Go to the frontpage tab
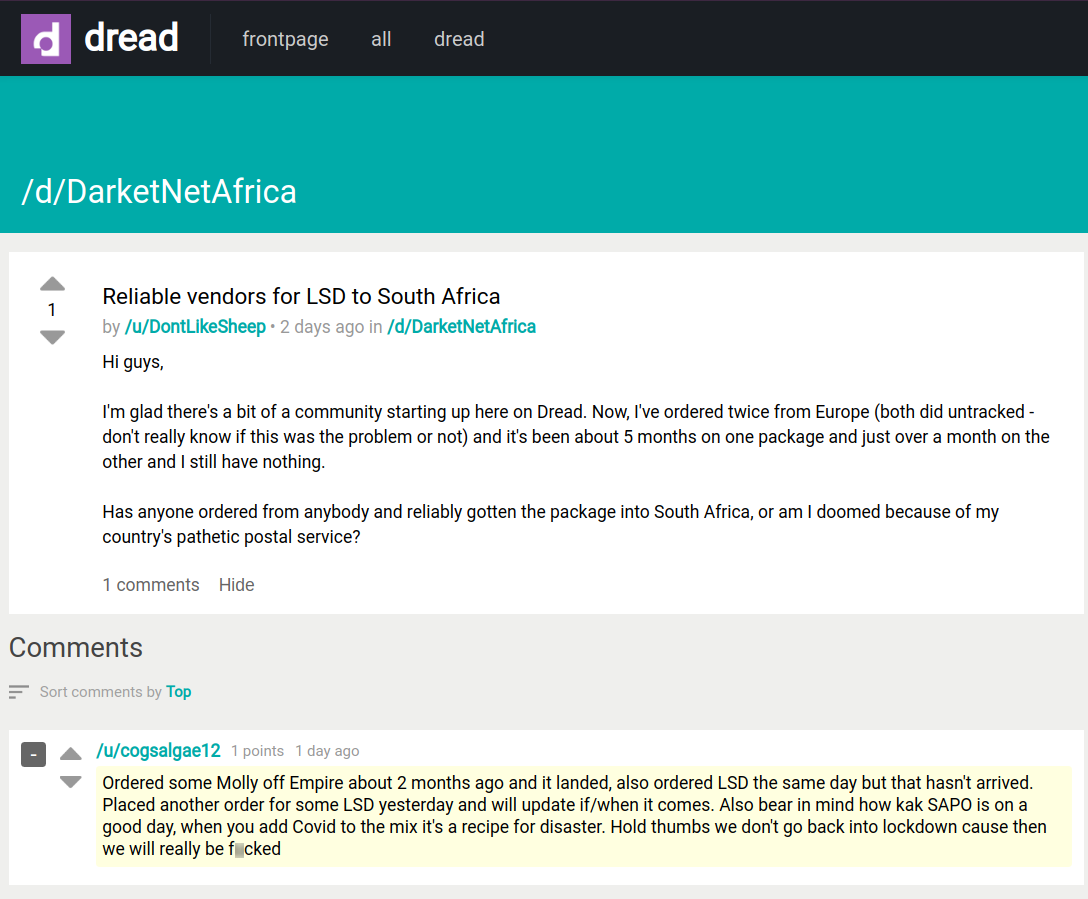This screenshot has width=1088, height=899. [x=285, y=39]
